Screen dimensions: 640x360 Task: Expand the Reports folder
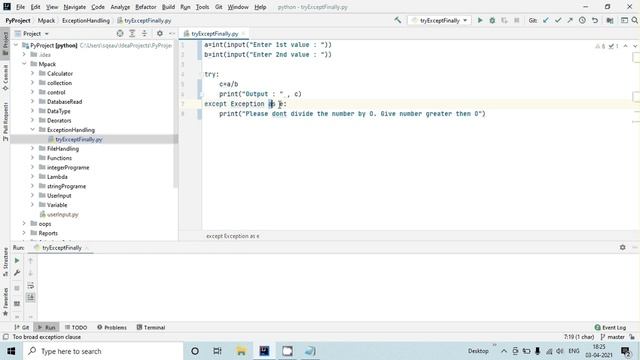pyautogui.click(x=24, y=233)
